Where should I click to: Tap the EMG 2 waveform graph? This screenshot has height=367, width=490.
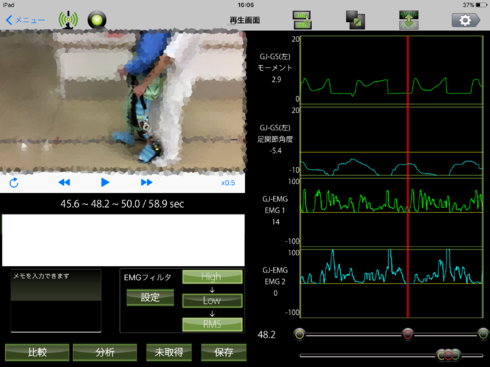click(x=391, y=283)
